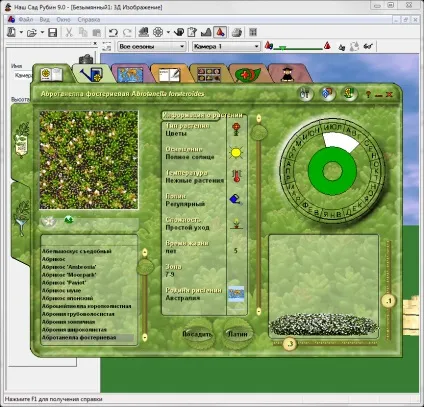Toggle the green globe filter button
Viewport: 424px width, 407px height.
(x=69, y=220)
